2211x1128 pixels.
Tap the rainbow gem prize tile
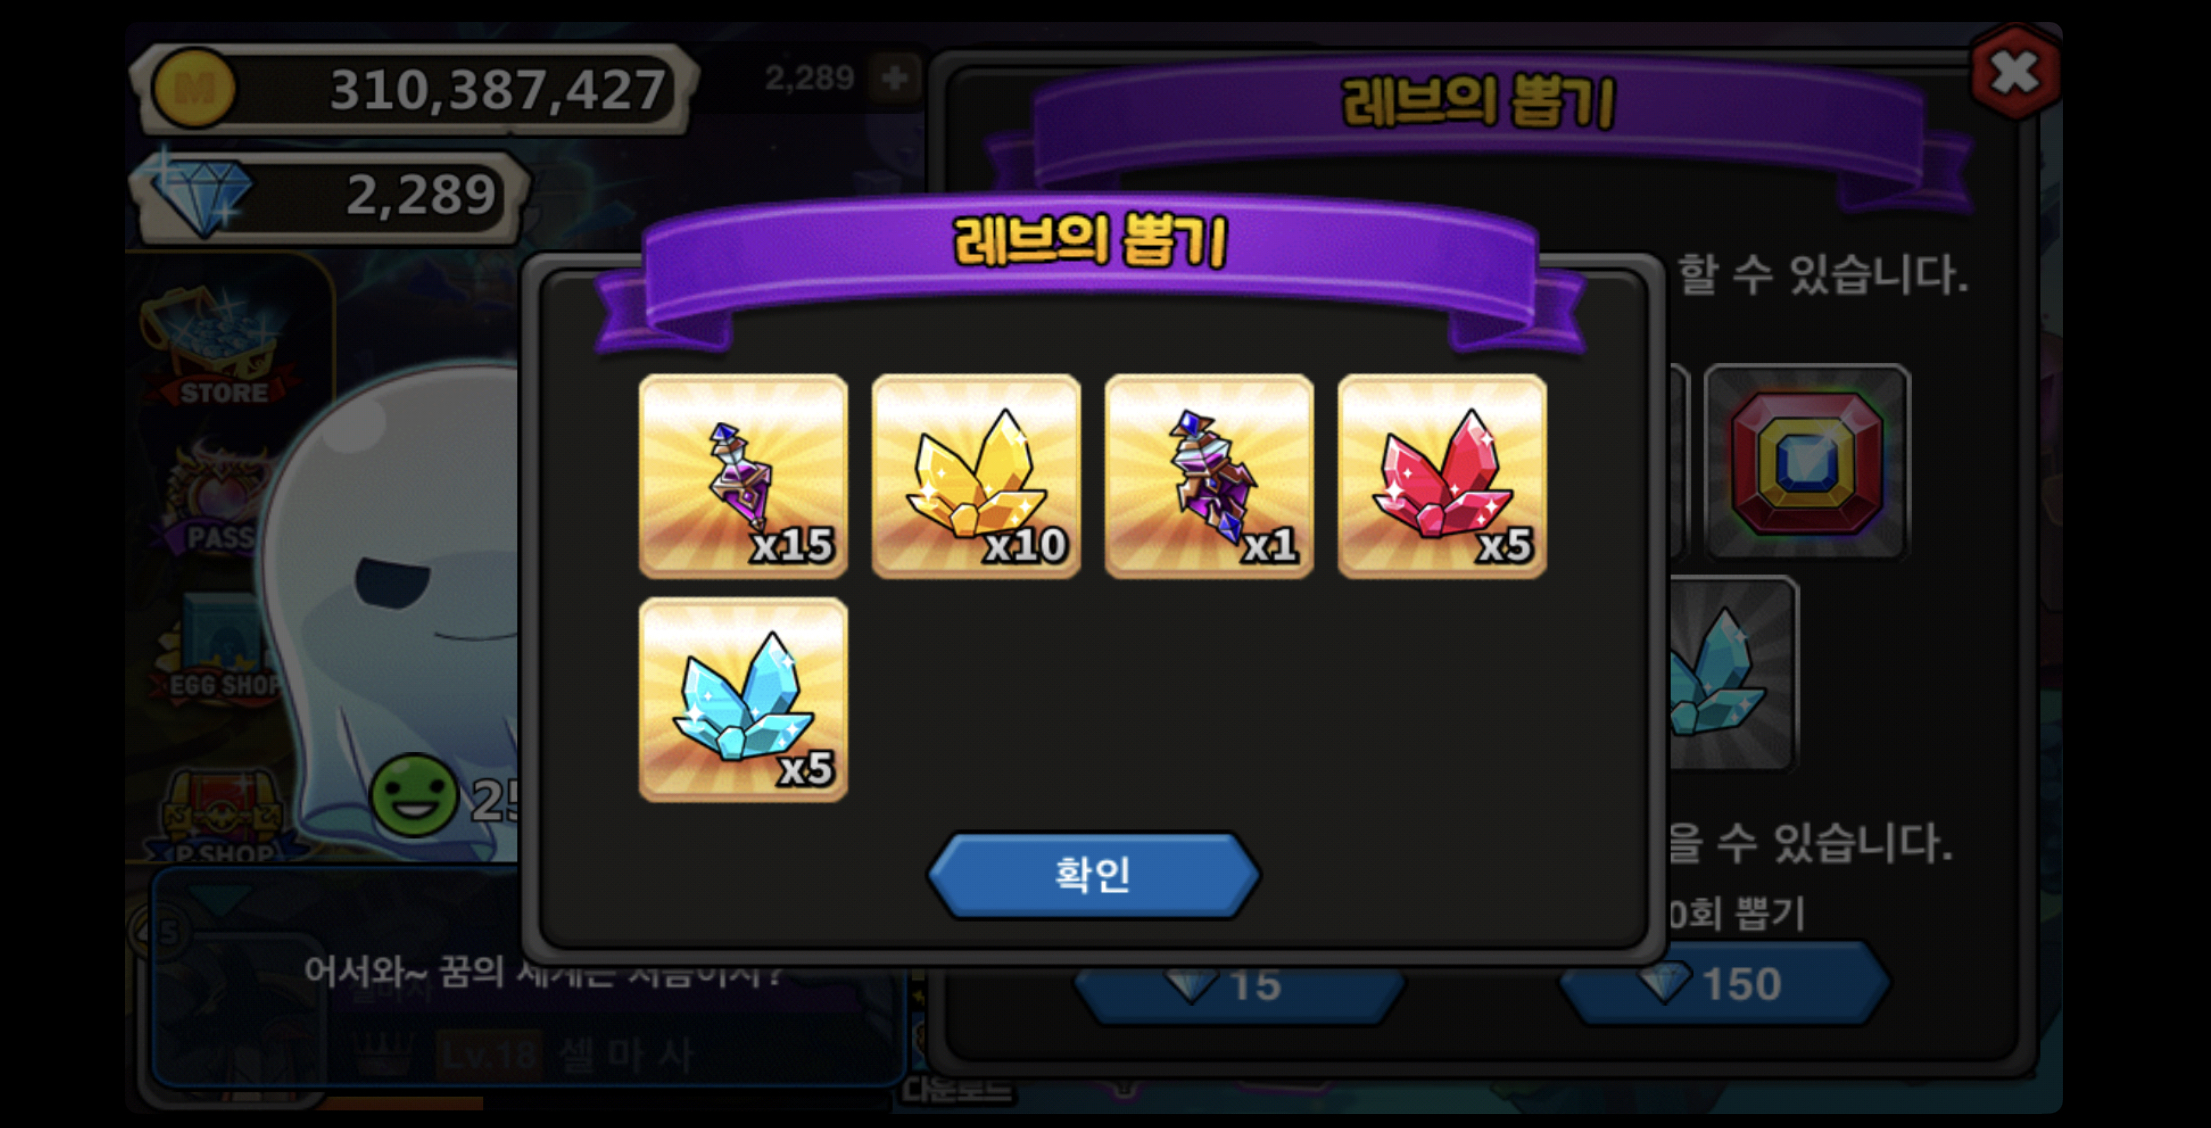1807,462
